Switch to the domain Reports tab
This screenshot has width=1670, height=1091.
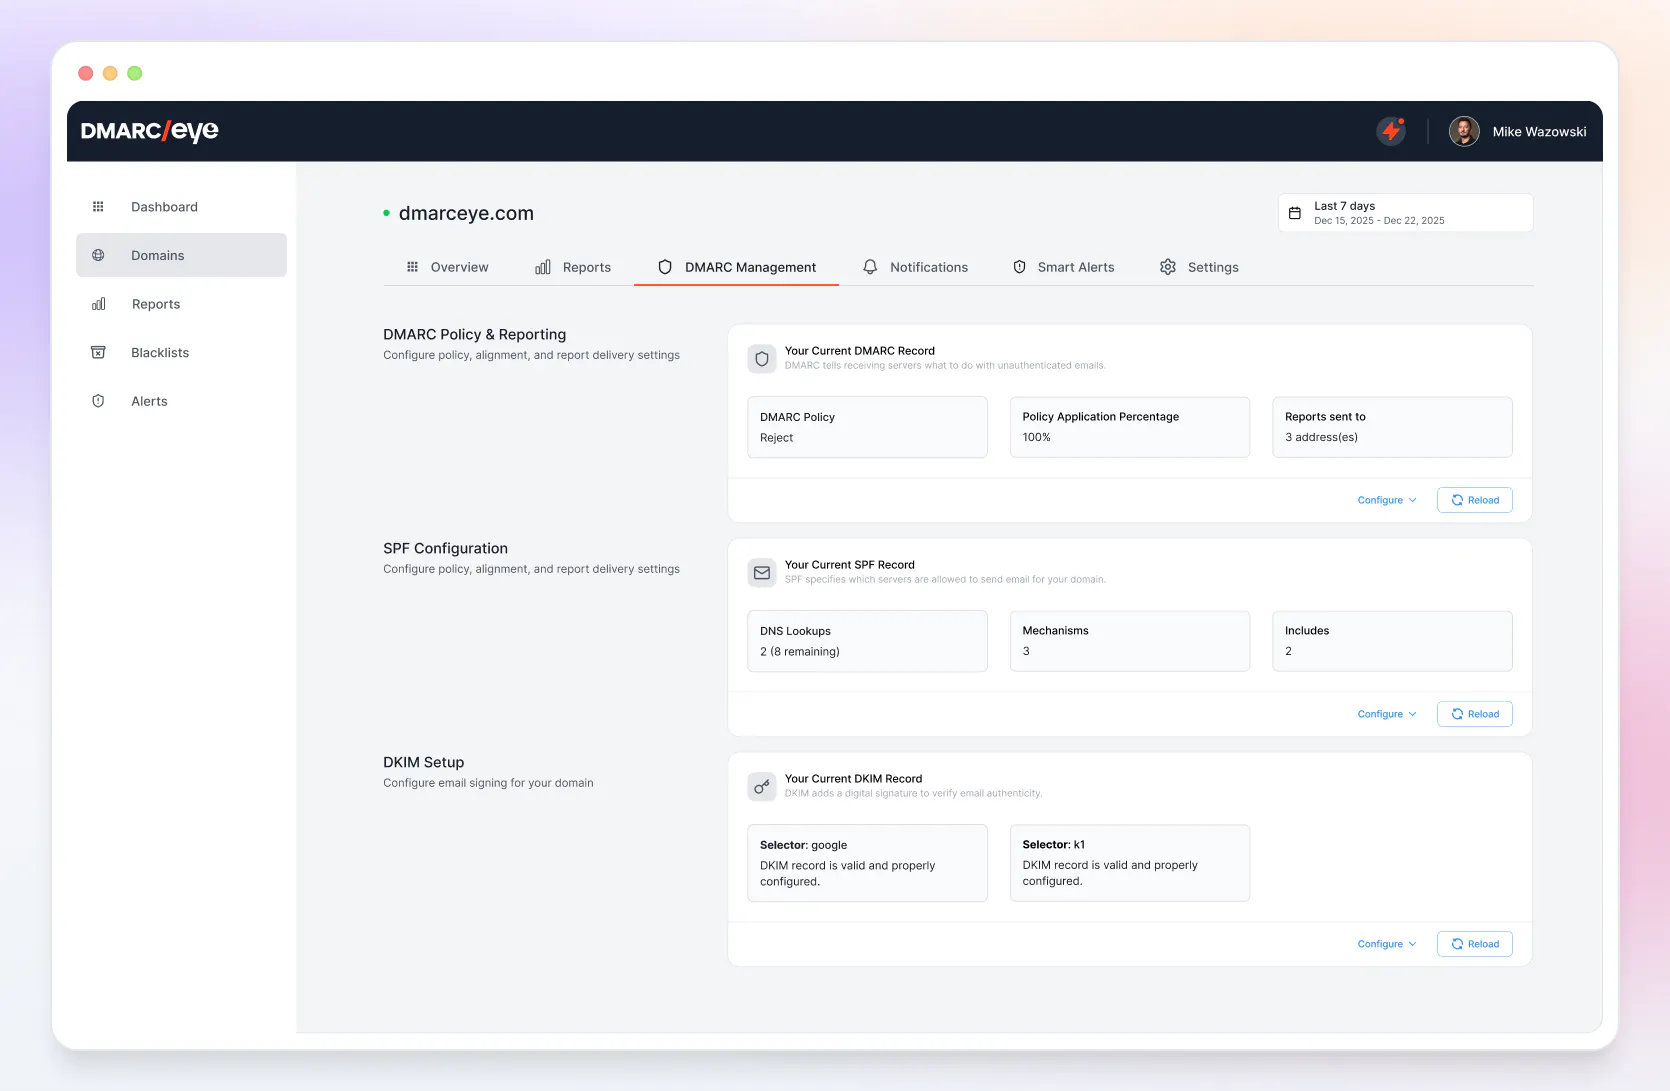[x=573, y=267]
